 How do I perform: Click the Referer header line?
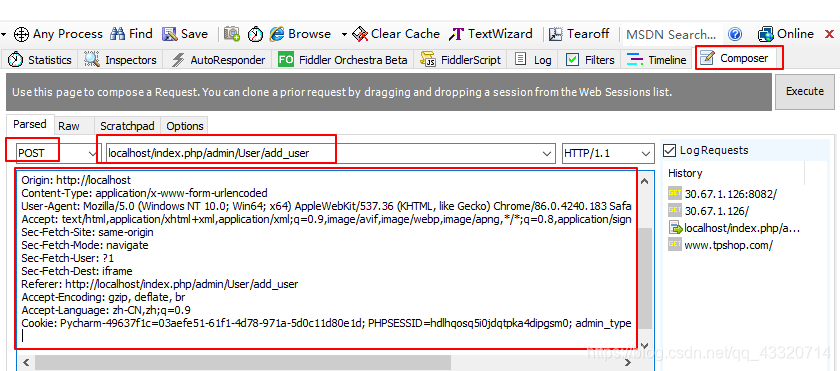[x=160, y=284]
